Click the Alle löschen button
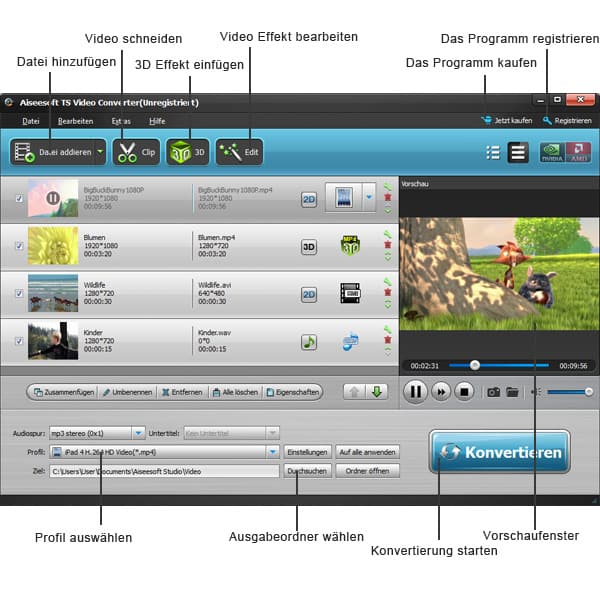Viewport: 600px width, 600px height. pyautogui.click(x=235, y=392)
